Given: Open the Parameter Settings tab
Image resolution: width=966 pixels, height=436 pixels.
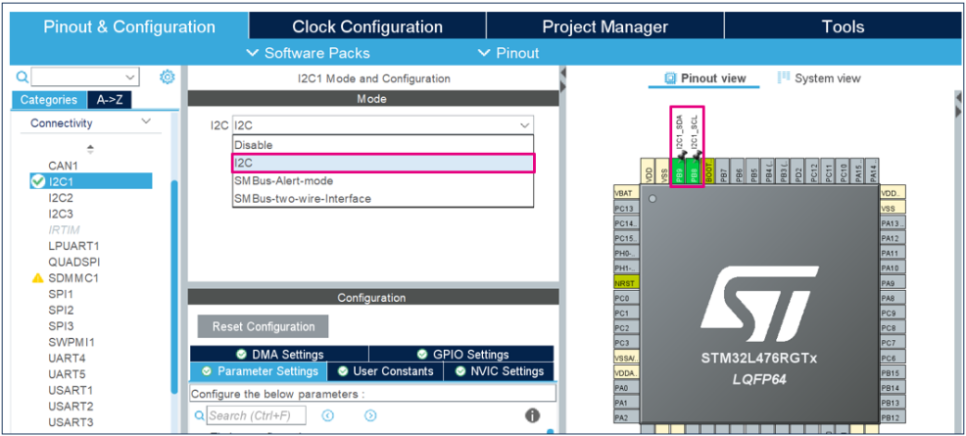Looking at the screenshot, I should point(259,371).
